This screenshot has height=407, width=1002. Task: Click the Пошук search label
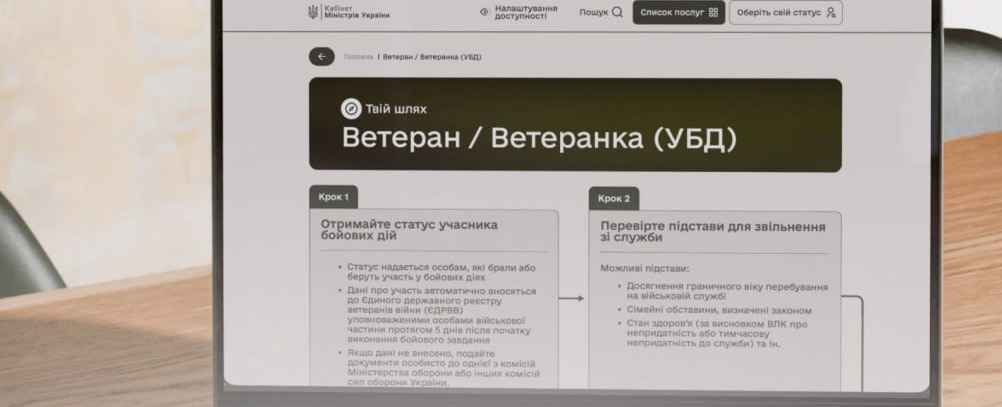pyautogui.click(x=593, y=12)
